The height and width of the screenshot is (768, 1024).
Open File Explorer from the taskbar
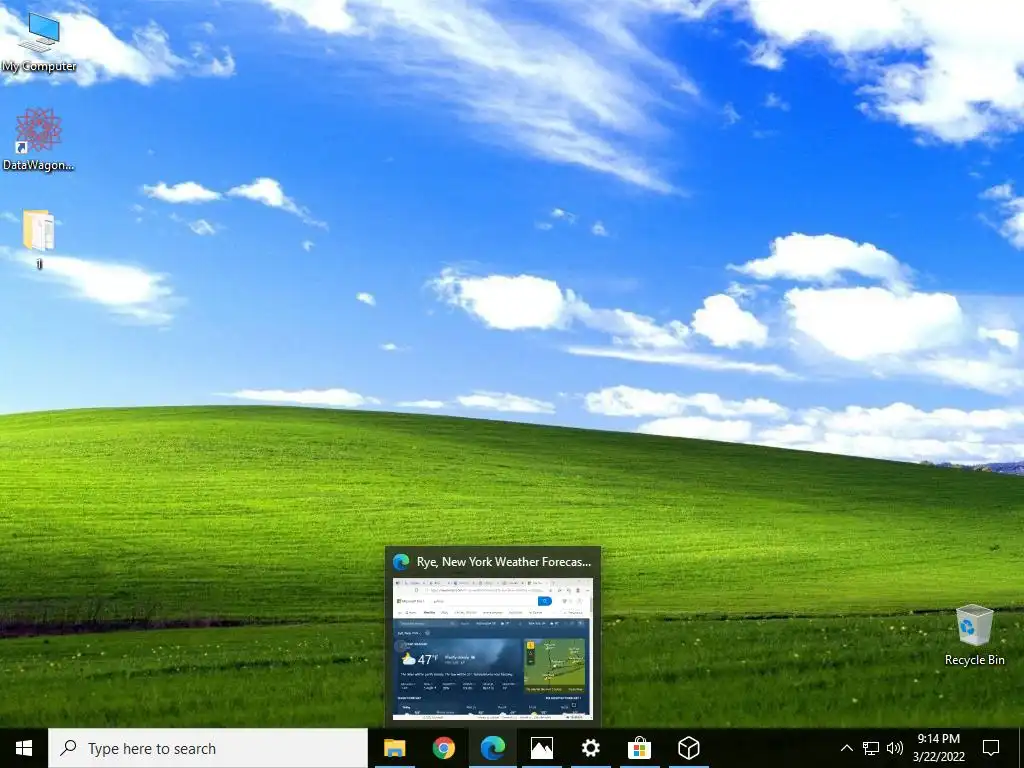coord(394,748)
